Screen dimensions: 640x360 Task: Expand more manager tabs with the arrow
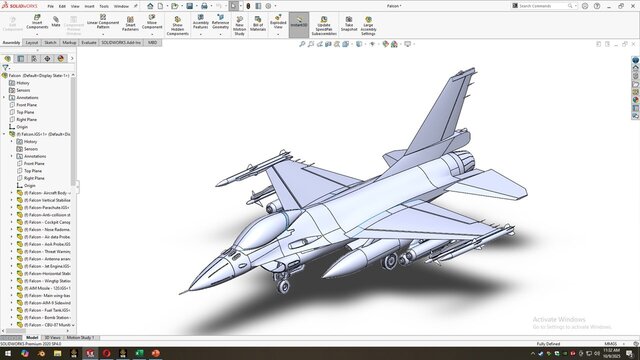tap(72, 59)
